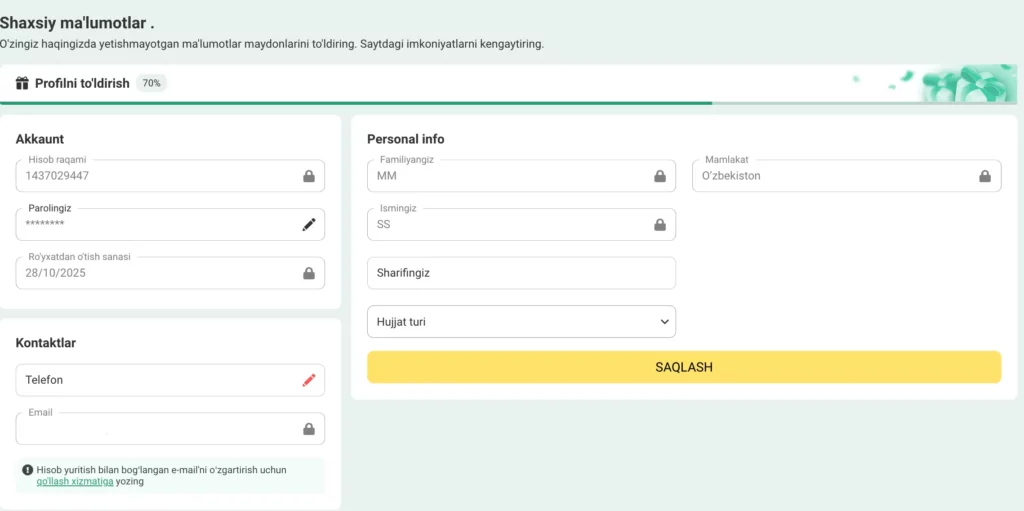Click the lock icon in Hisob raqami field
The height and width of the screenshot is (511, 1024).
(309, 176)
